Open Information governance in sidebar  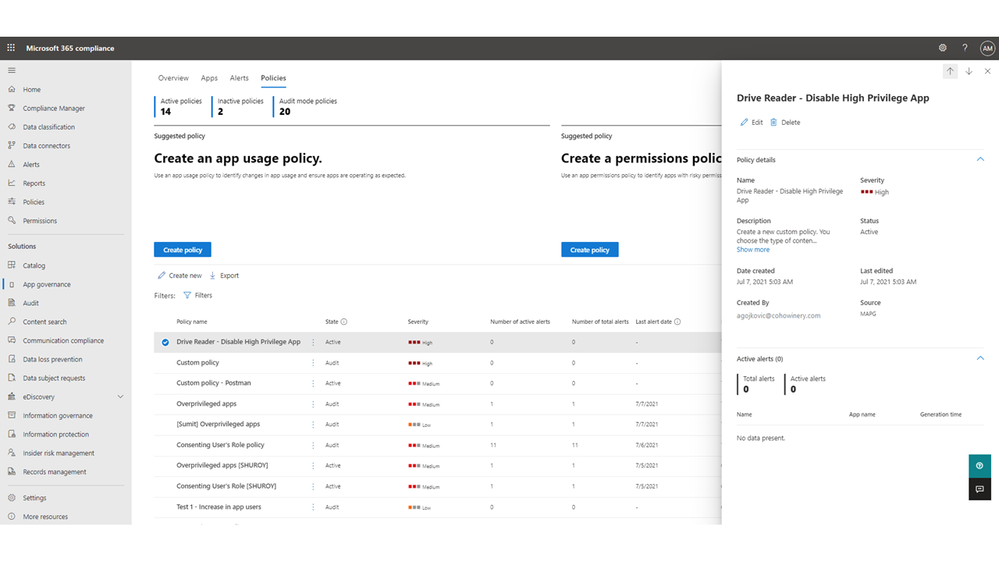[x=57, y=415]
